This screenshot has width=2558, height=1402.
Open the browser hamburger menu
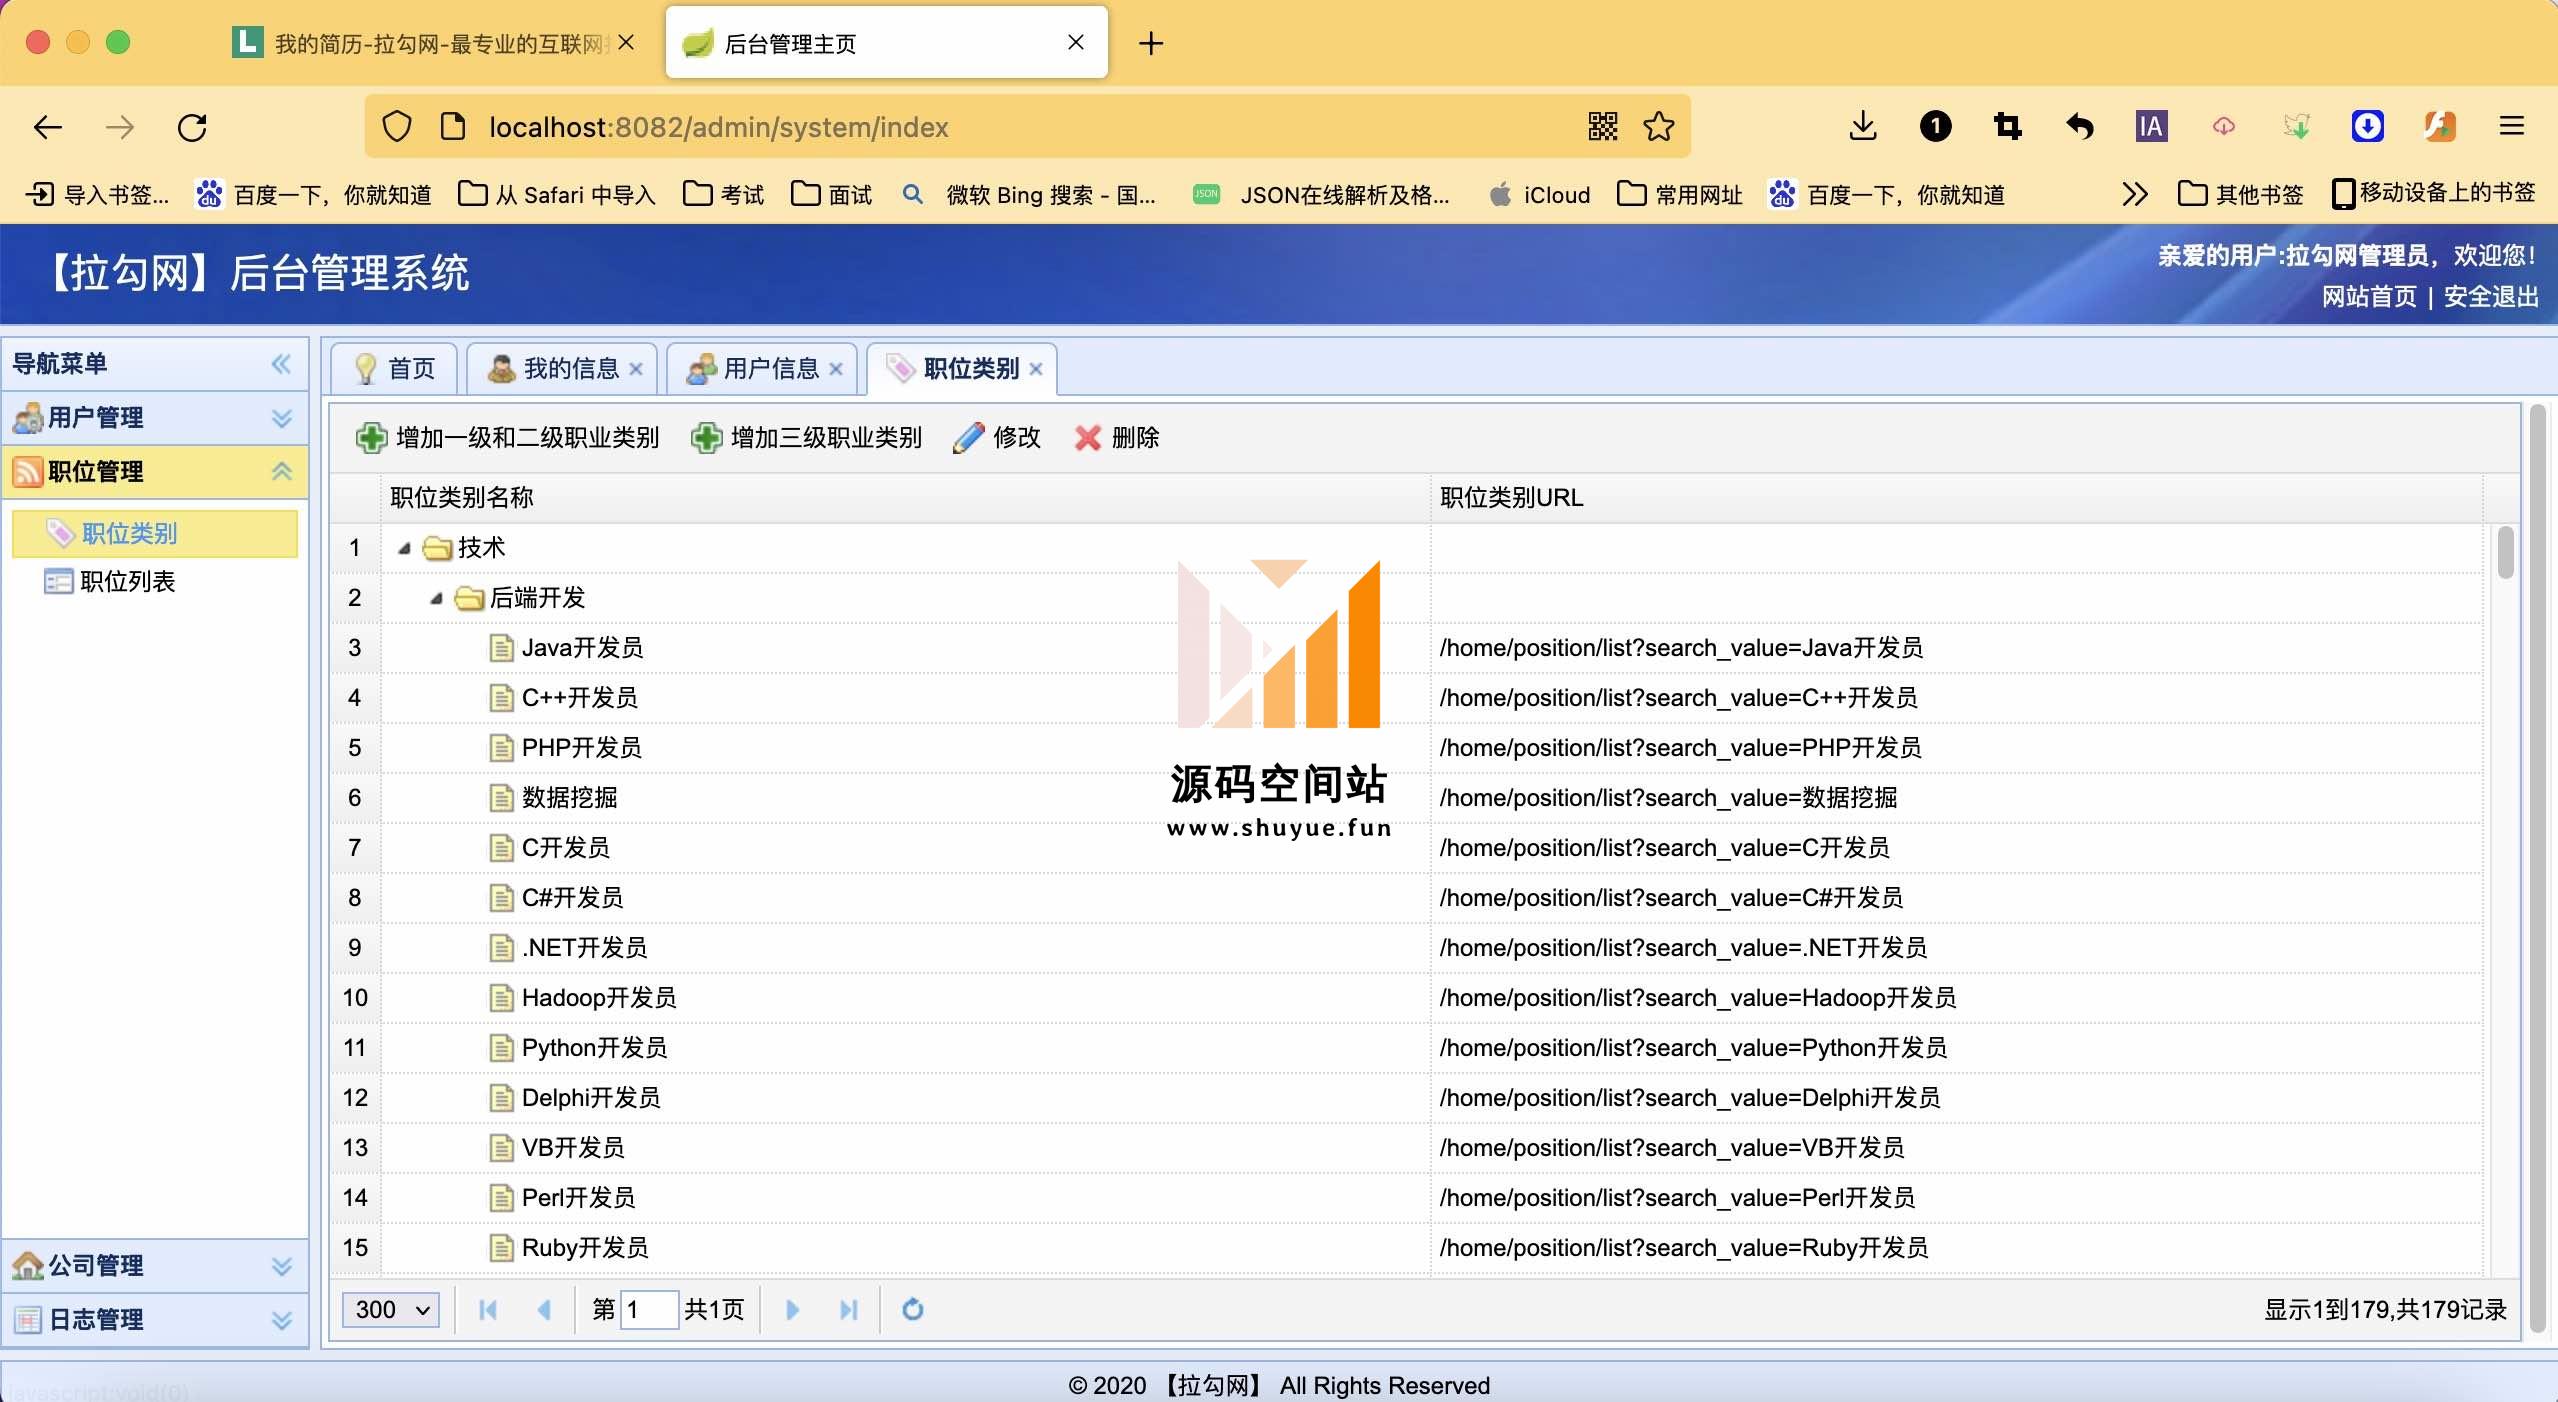tap(2511, 126)
